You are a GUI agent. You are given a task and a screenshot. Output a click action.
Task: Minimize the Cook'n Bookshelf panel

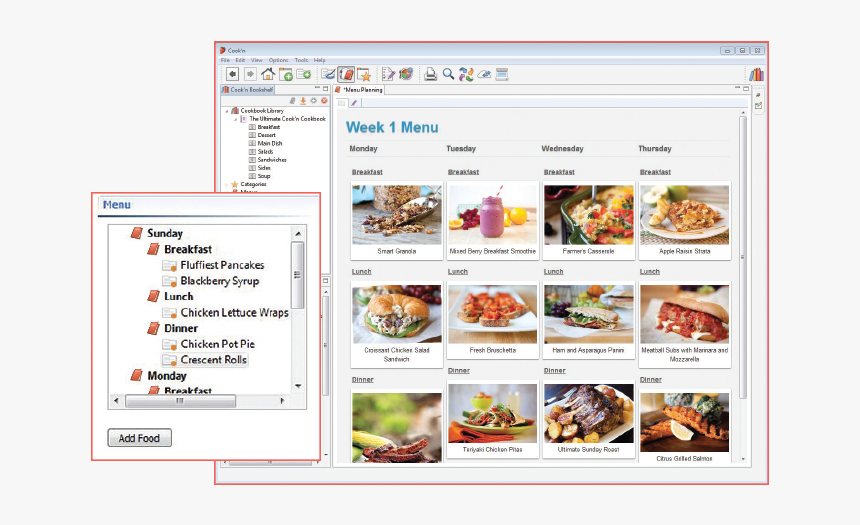317,88
